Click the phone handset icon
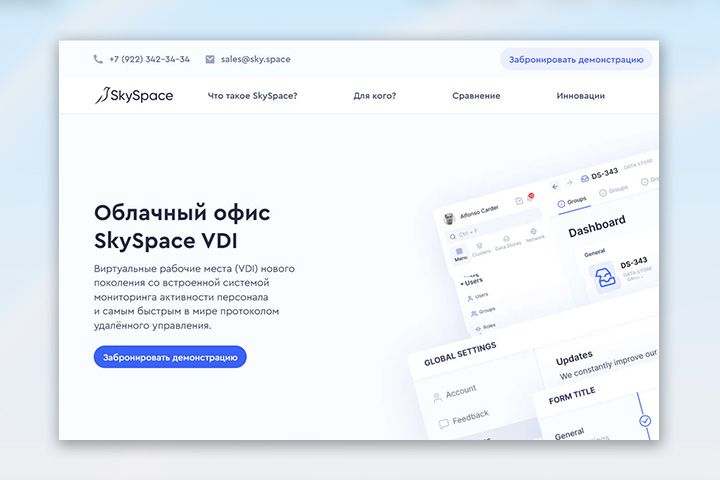 [x=98, y=59]
